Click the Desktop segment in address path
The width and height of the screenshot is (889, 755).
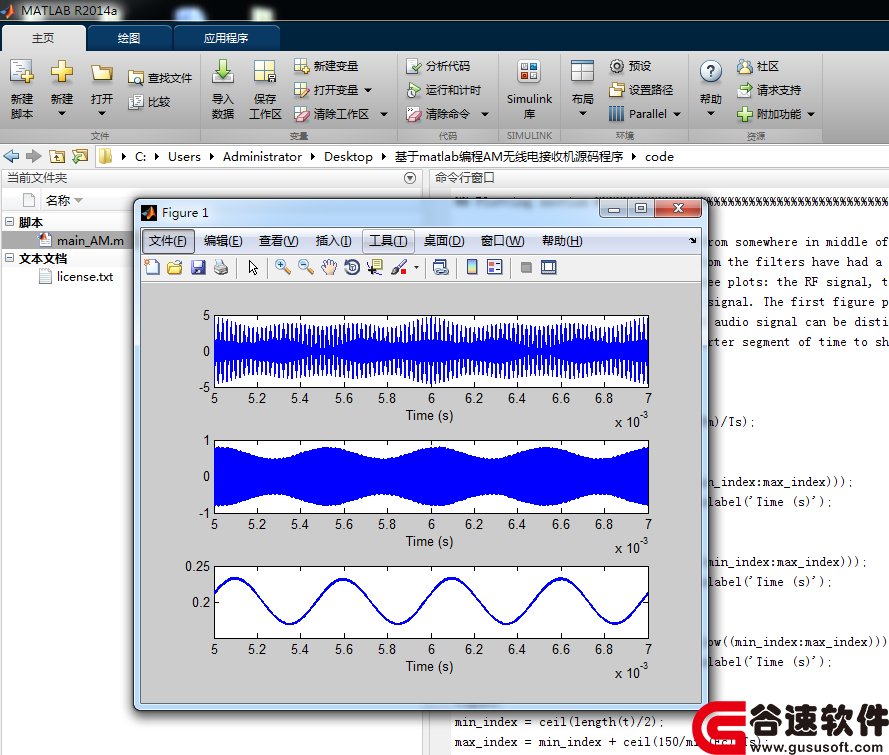tap(348, 156)
